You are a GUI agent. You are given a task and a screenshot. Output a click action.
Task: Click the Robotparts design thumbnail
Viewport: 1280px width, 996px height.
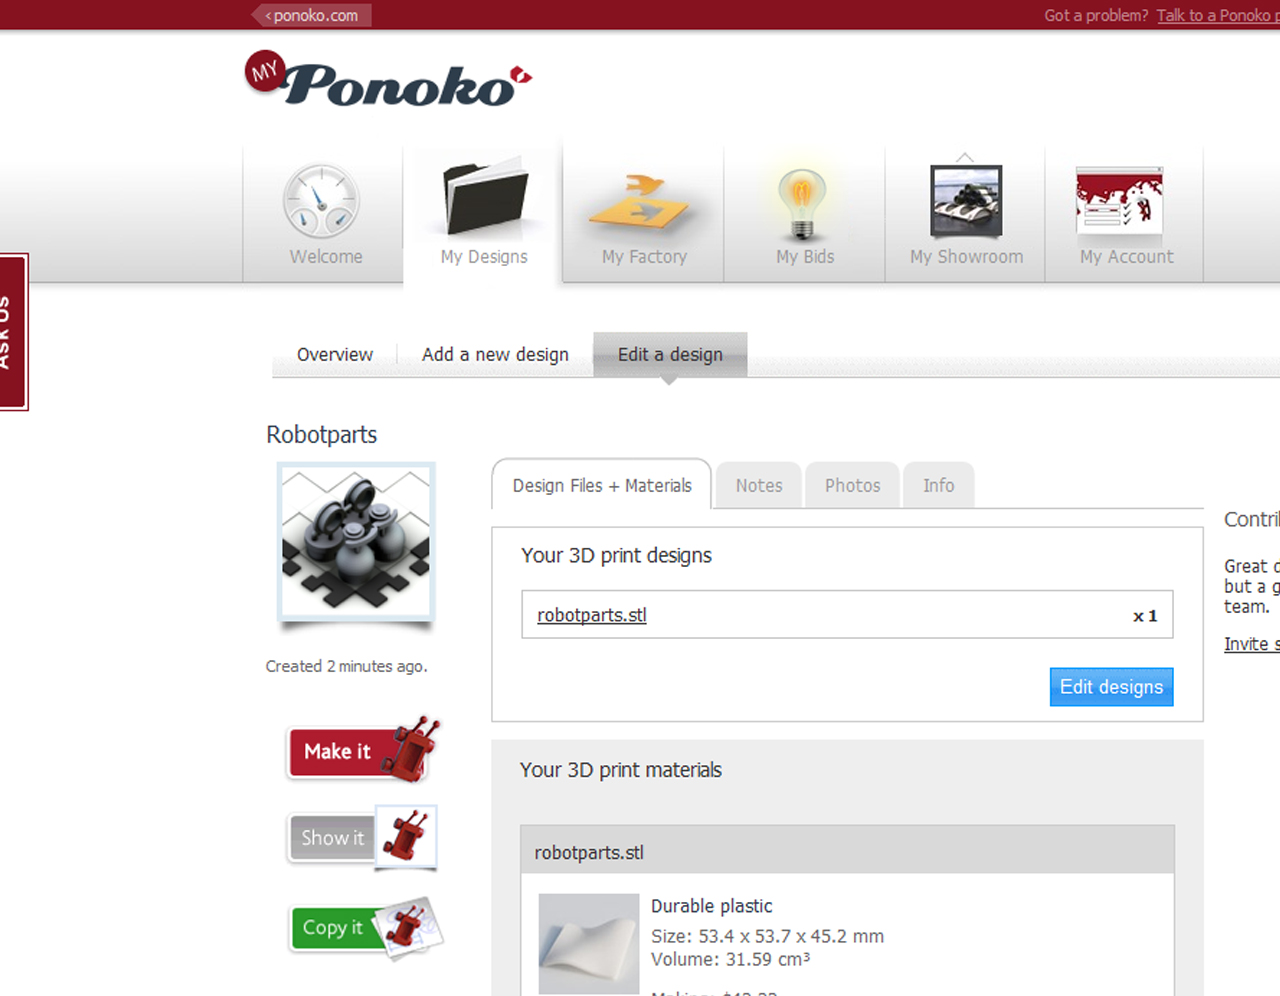click(356, 543)
